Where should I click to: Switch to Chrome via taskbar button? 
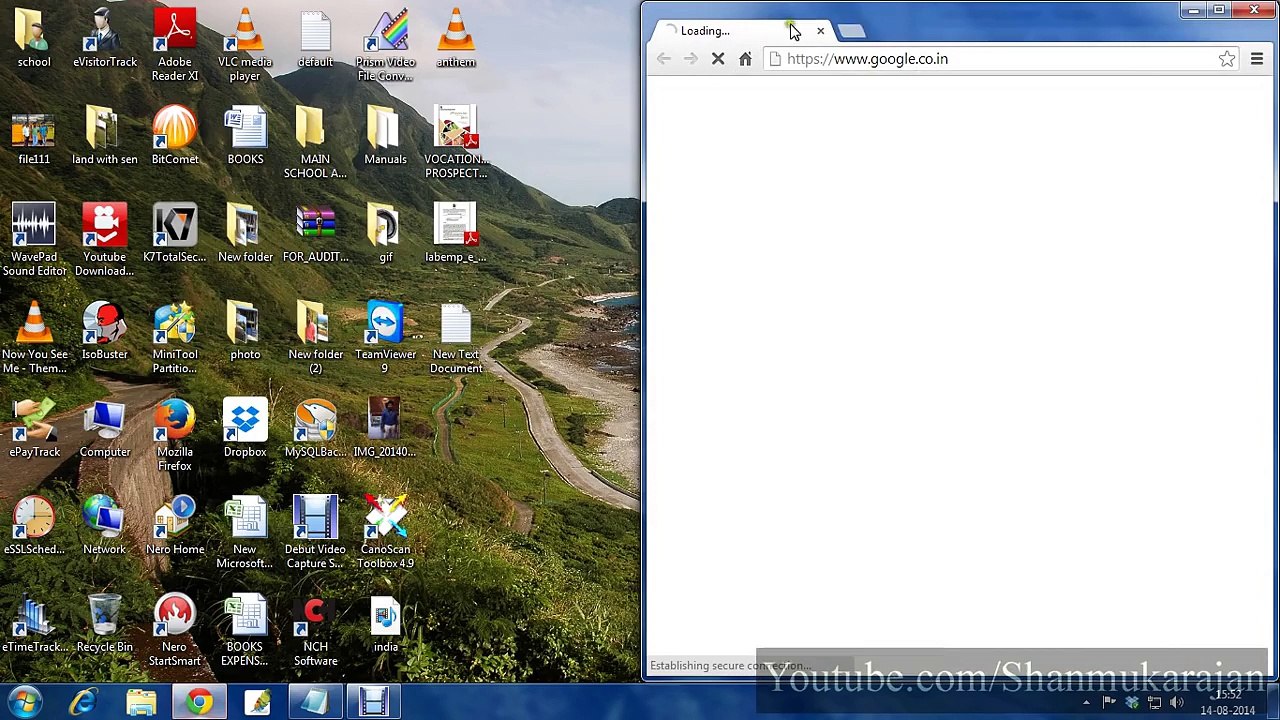point(200,702)
